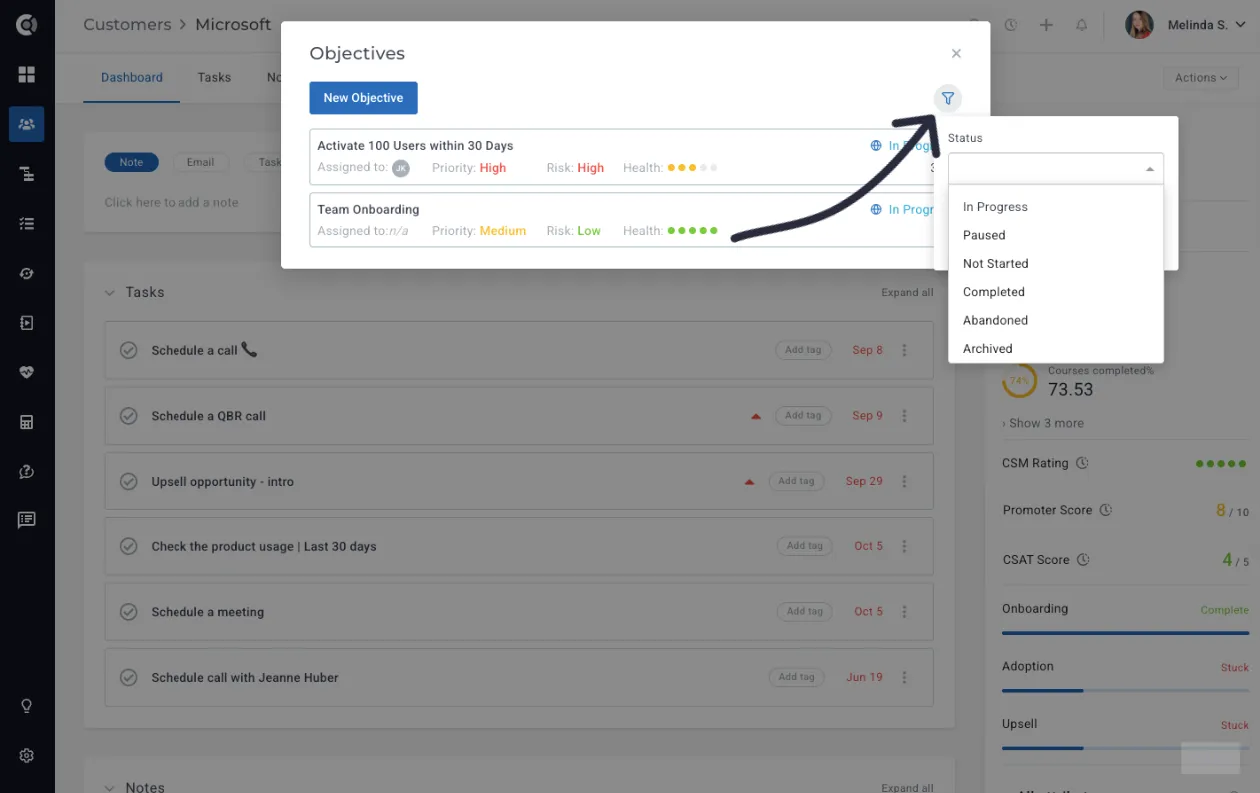The height and width of the screenshot is (793, 1260).
Task: Expand Show 3 more metrics
Action: [1043, 423]
